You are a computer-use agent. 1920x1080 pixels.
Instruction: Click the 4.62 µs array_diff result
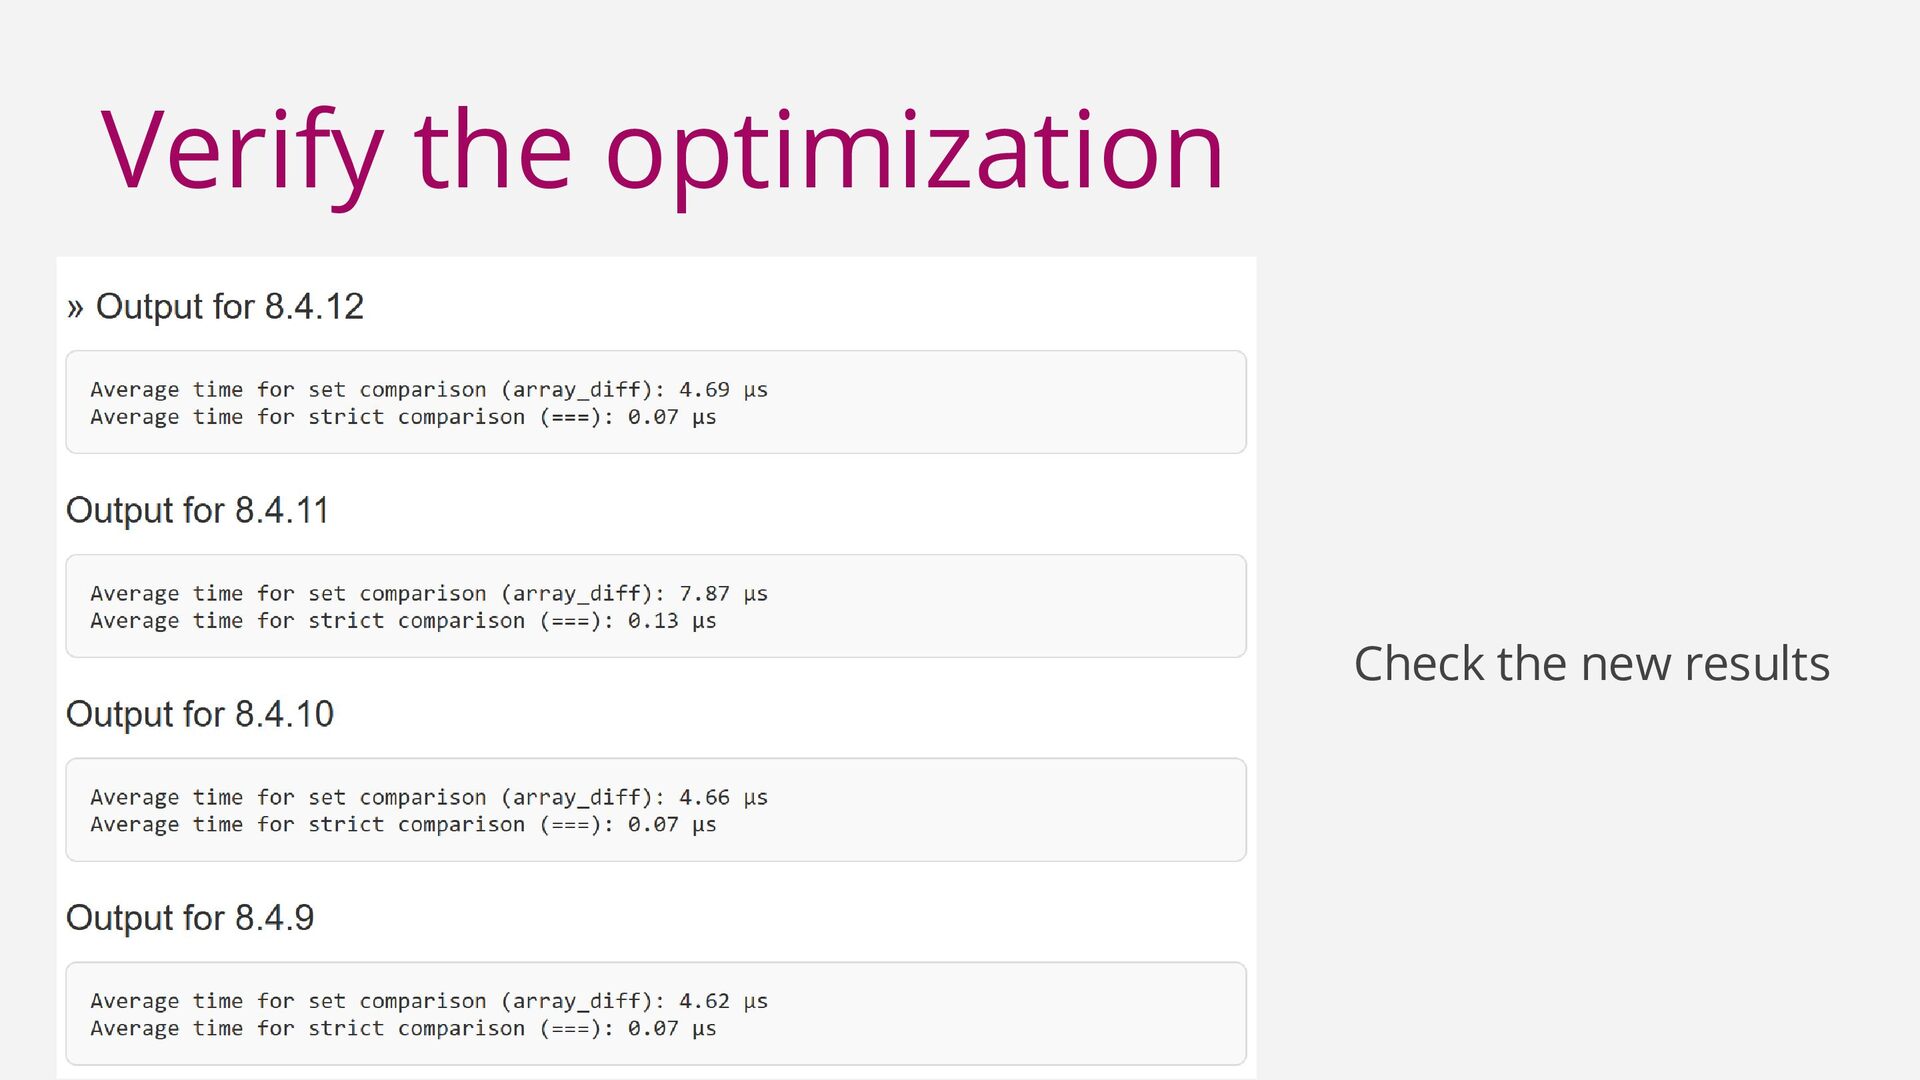(722, 1002)
